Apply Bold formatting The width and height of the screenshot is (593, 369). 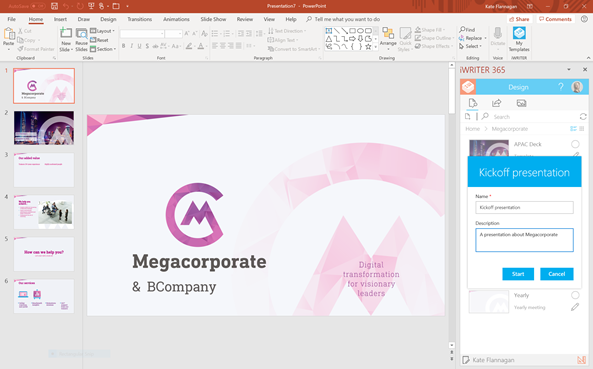tap(123, 46)
